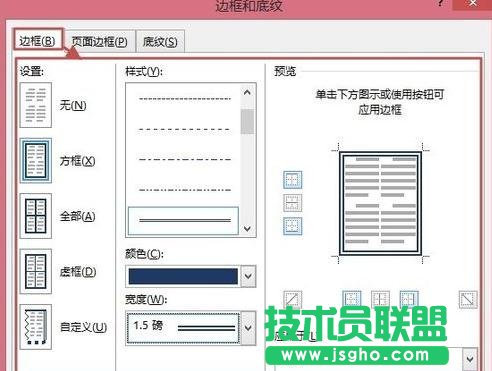Select the 虚框(D) grid border setting icon
Image resolution: width=492 pixels, height=371 pixels.
click(36, 271)
